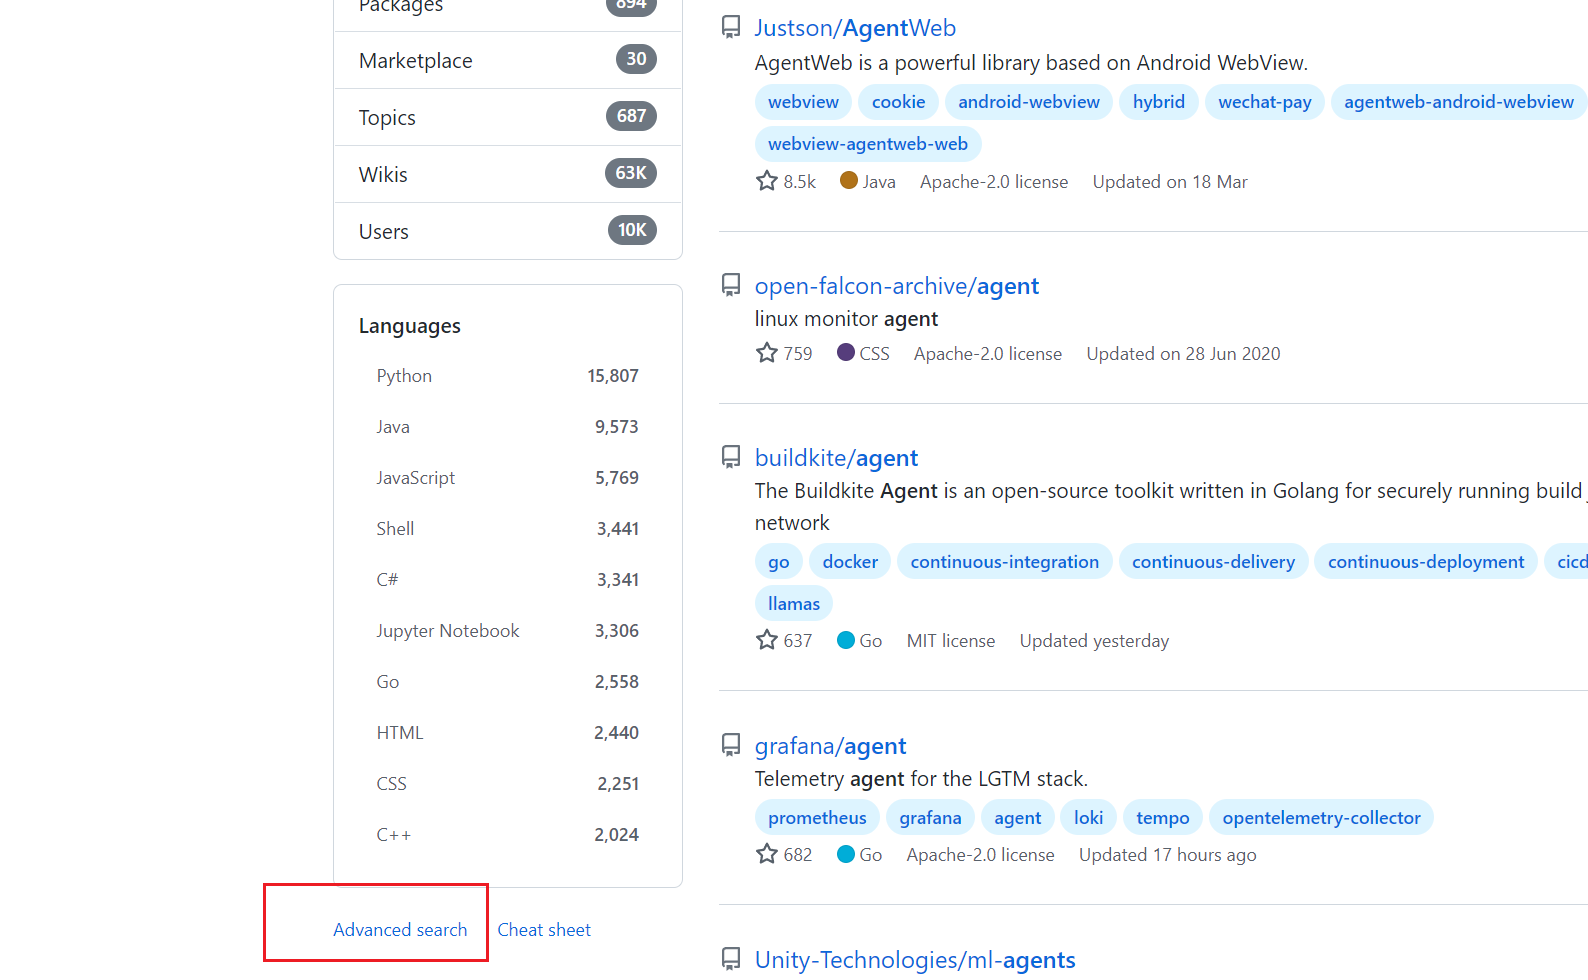The height and width of the screenshot is (980, 1588).
Task: Click the star icon showing 682 stars
Action: (x=766, y=854)
